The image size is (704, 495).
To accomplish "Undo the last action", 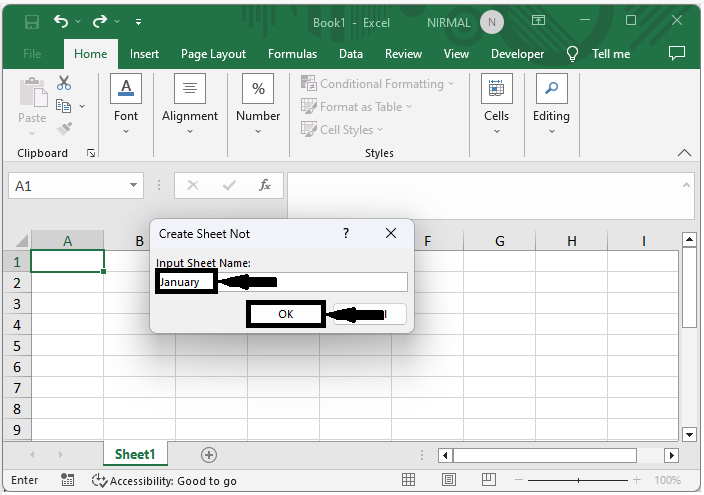I will (x=61, y=21).
